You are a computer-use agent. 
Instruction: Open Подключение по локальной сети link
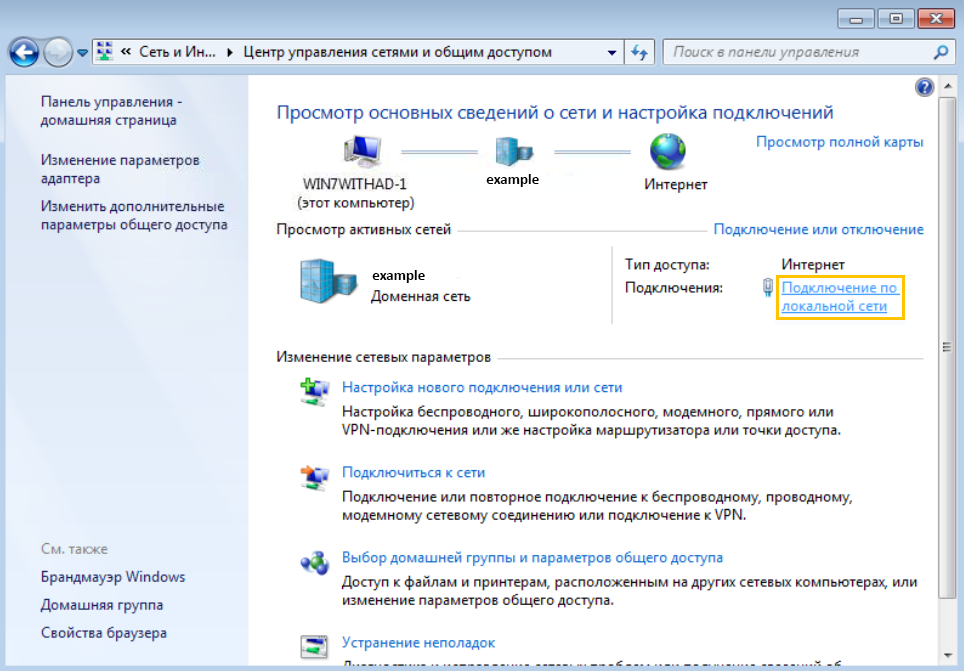840,297
